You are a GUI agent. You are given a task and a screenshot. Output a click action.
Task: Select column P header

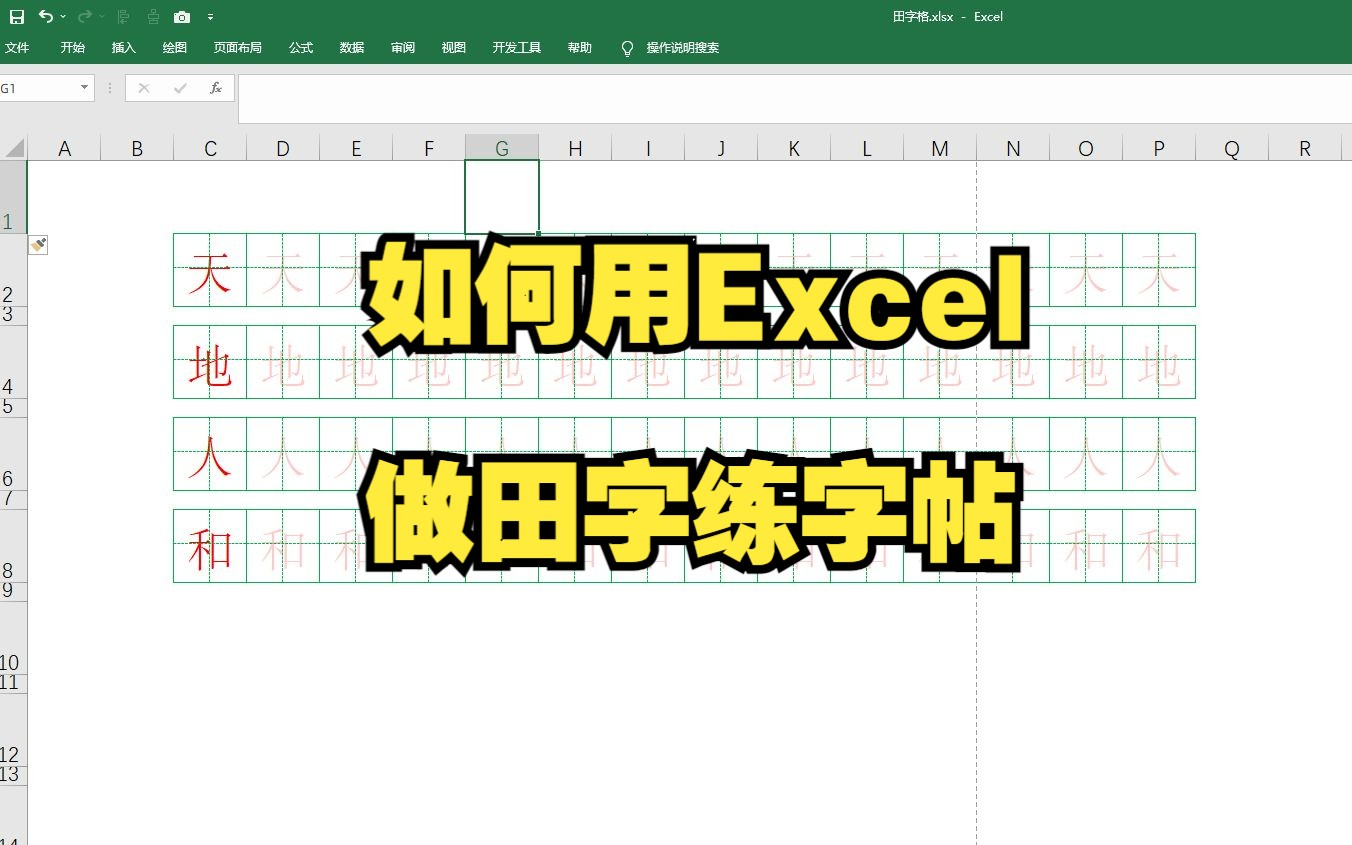pyautogui.click(x=1159, y=149)
